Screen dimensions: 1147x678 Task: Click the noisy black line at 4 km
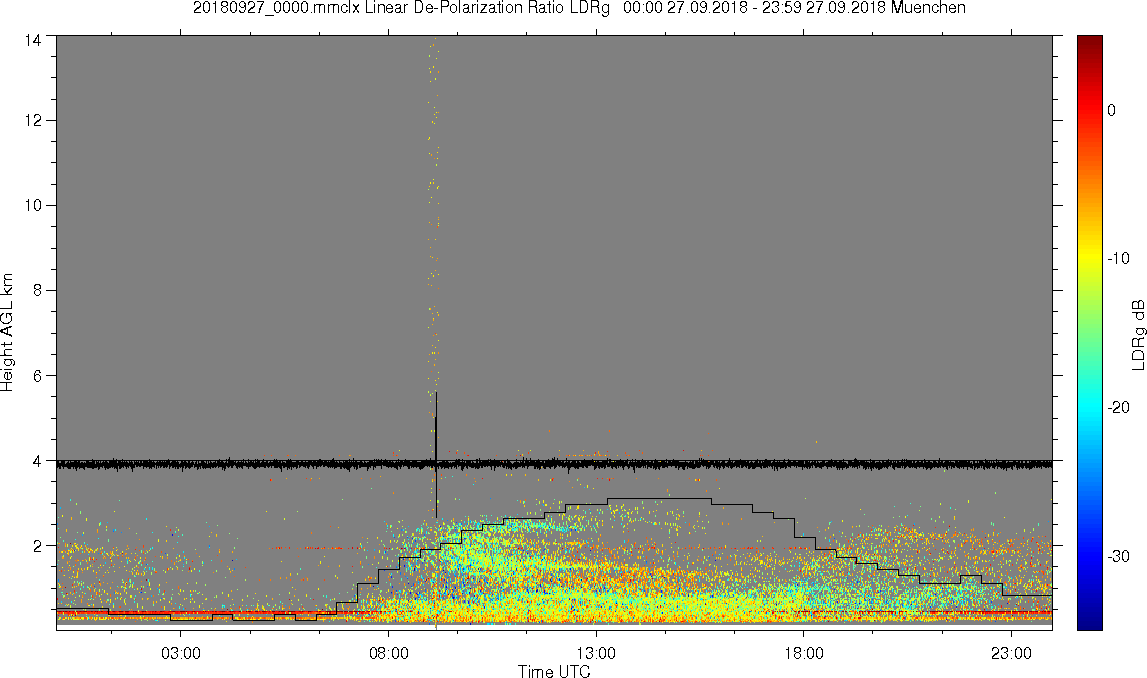[x=554, y=464]
